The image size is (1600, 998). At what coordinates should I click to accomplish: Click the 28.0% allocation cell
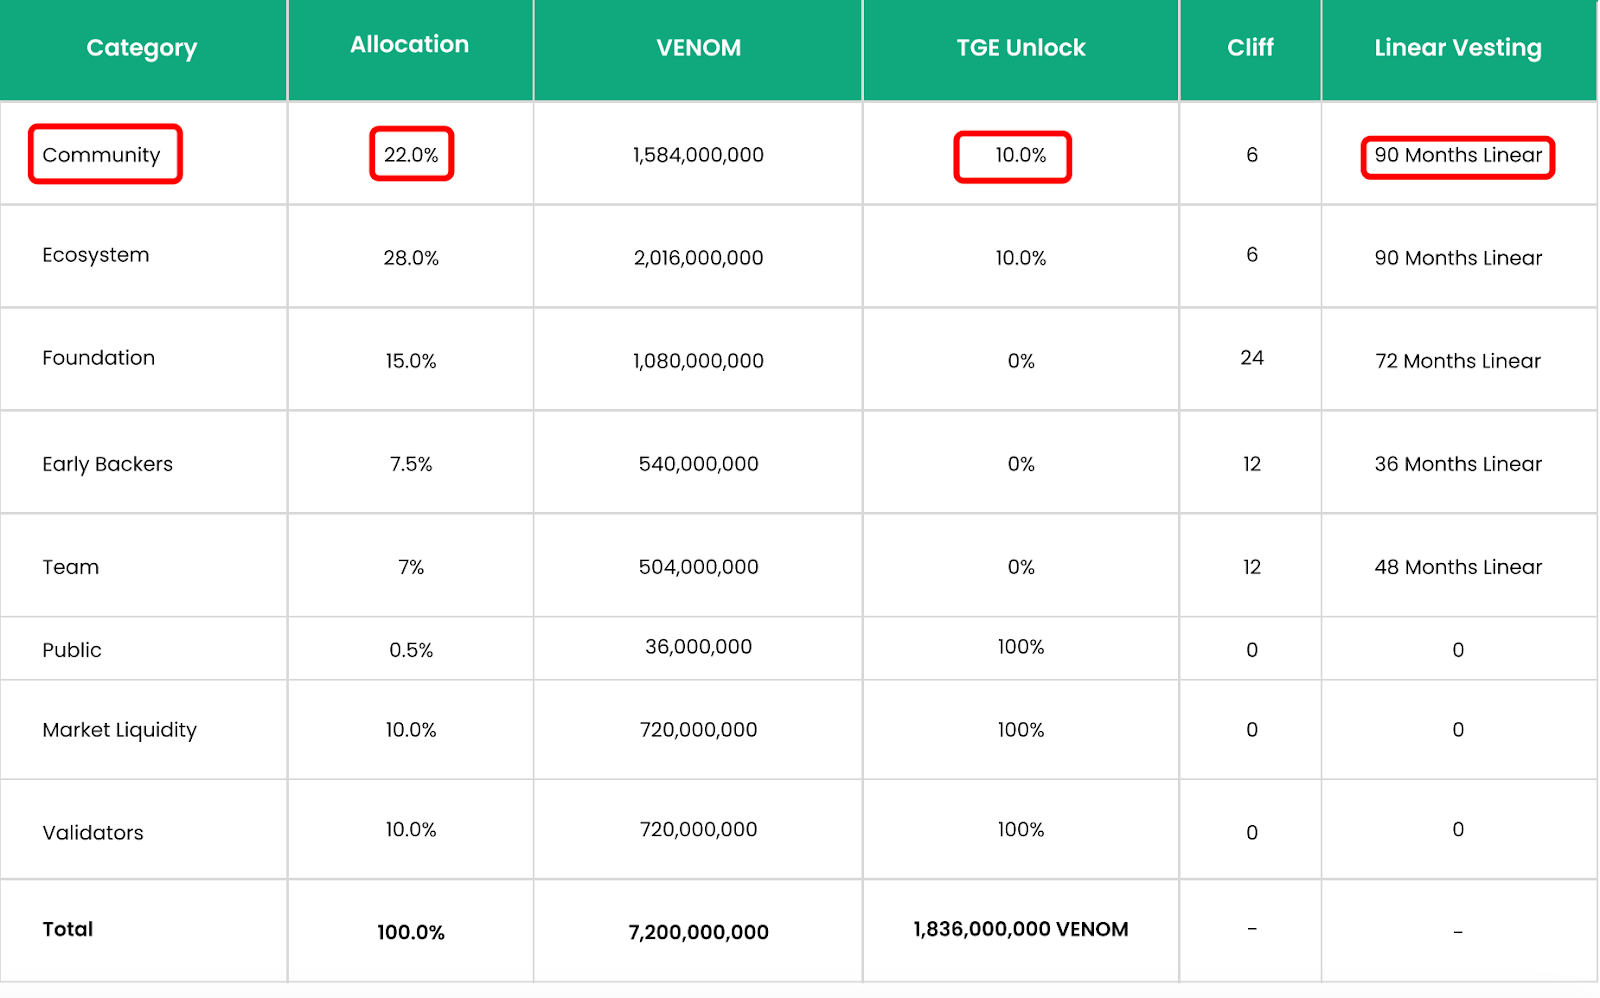click(x=411, y=258)
